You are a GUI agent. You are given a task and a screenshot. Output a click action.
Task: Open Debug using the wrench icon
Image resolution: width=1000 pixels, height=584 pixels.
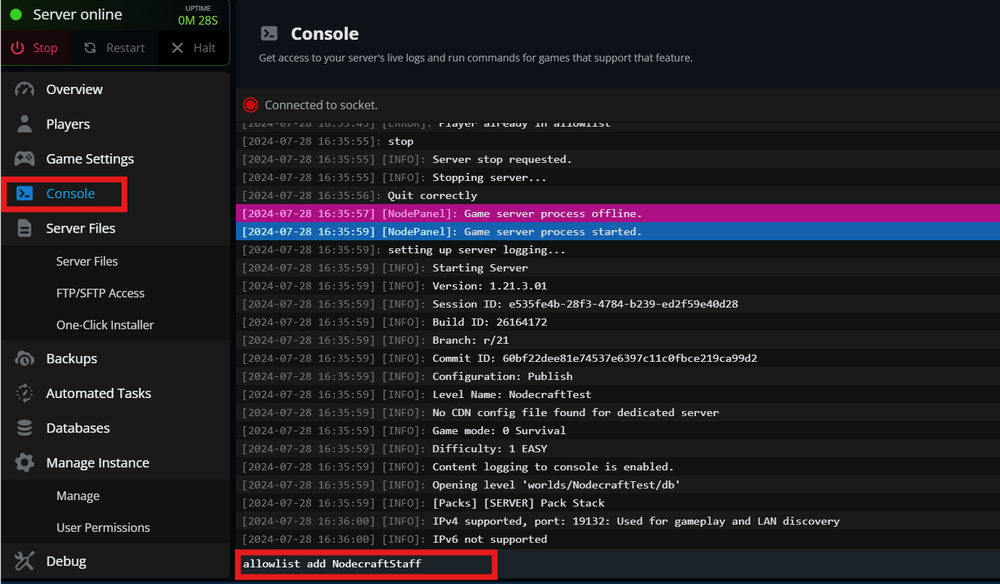coord(23,561)
